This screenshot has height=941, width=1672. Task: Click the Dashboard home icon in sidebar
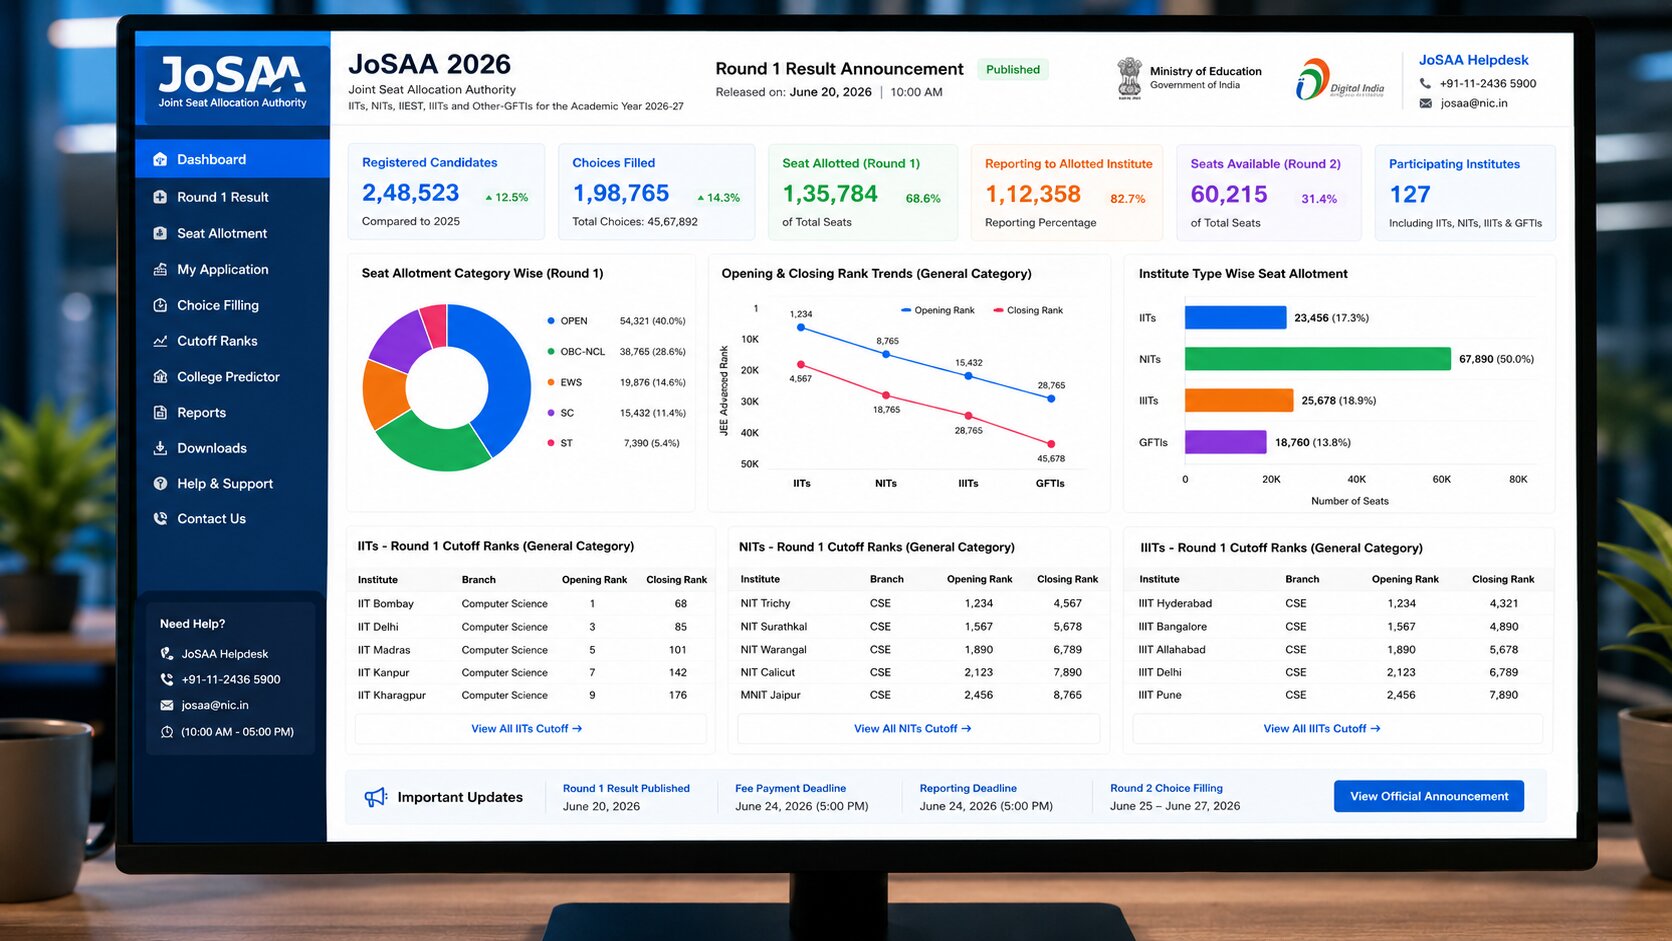(160, 160)
